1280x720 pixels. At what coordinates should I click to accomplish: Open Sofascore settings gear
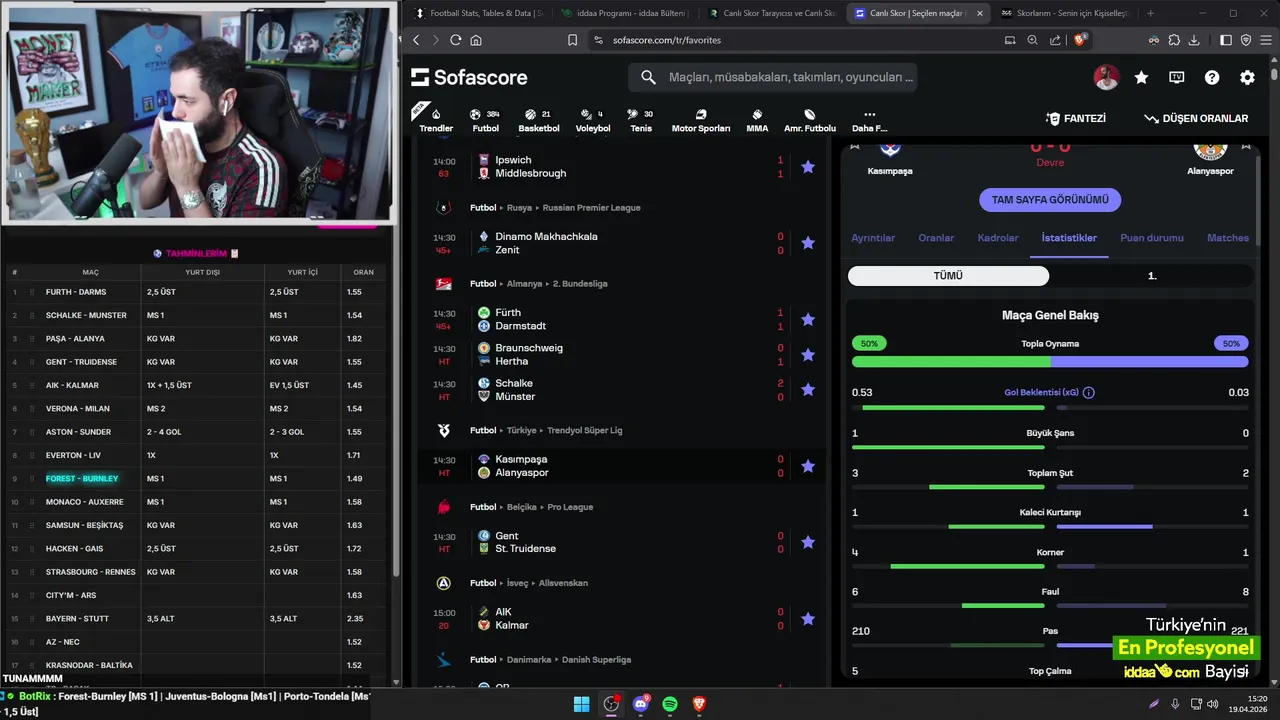tap(1247, 77)
